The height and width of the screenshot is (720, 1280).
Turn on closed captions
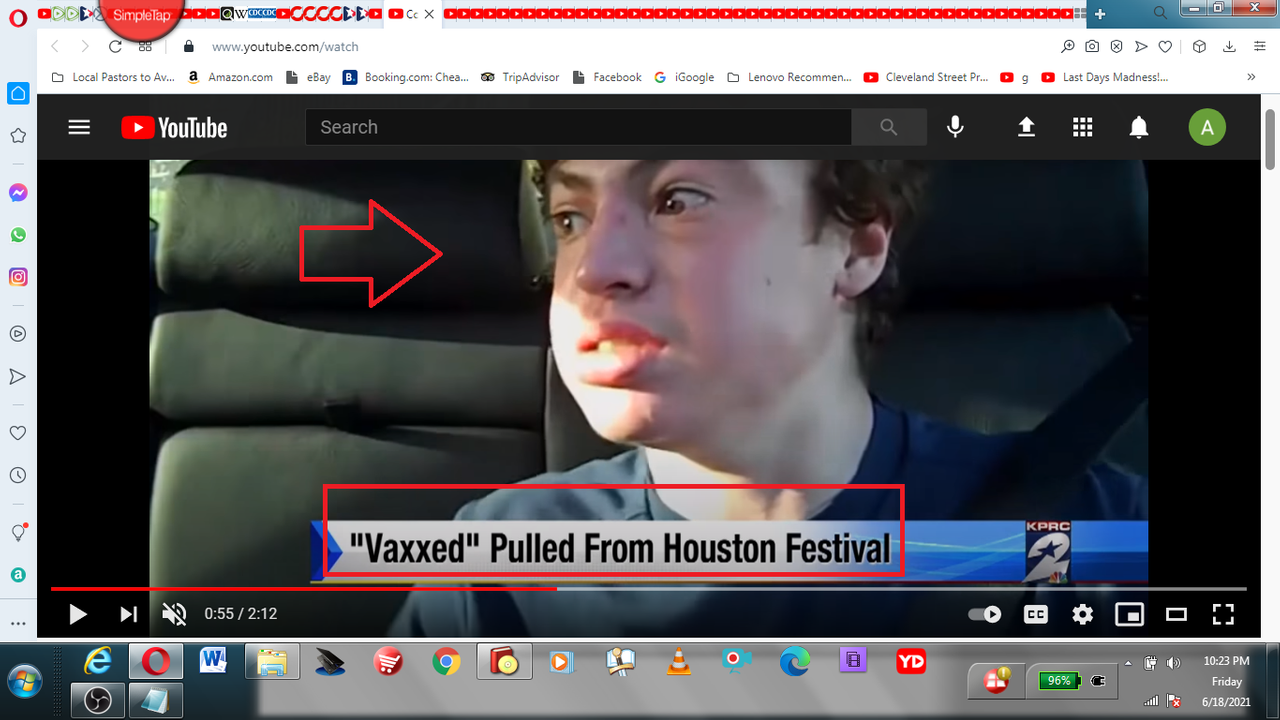pos(1036,614)
